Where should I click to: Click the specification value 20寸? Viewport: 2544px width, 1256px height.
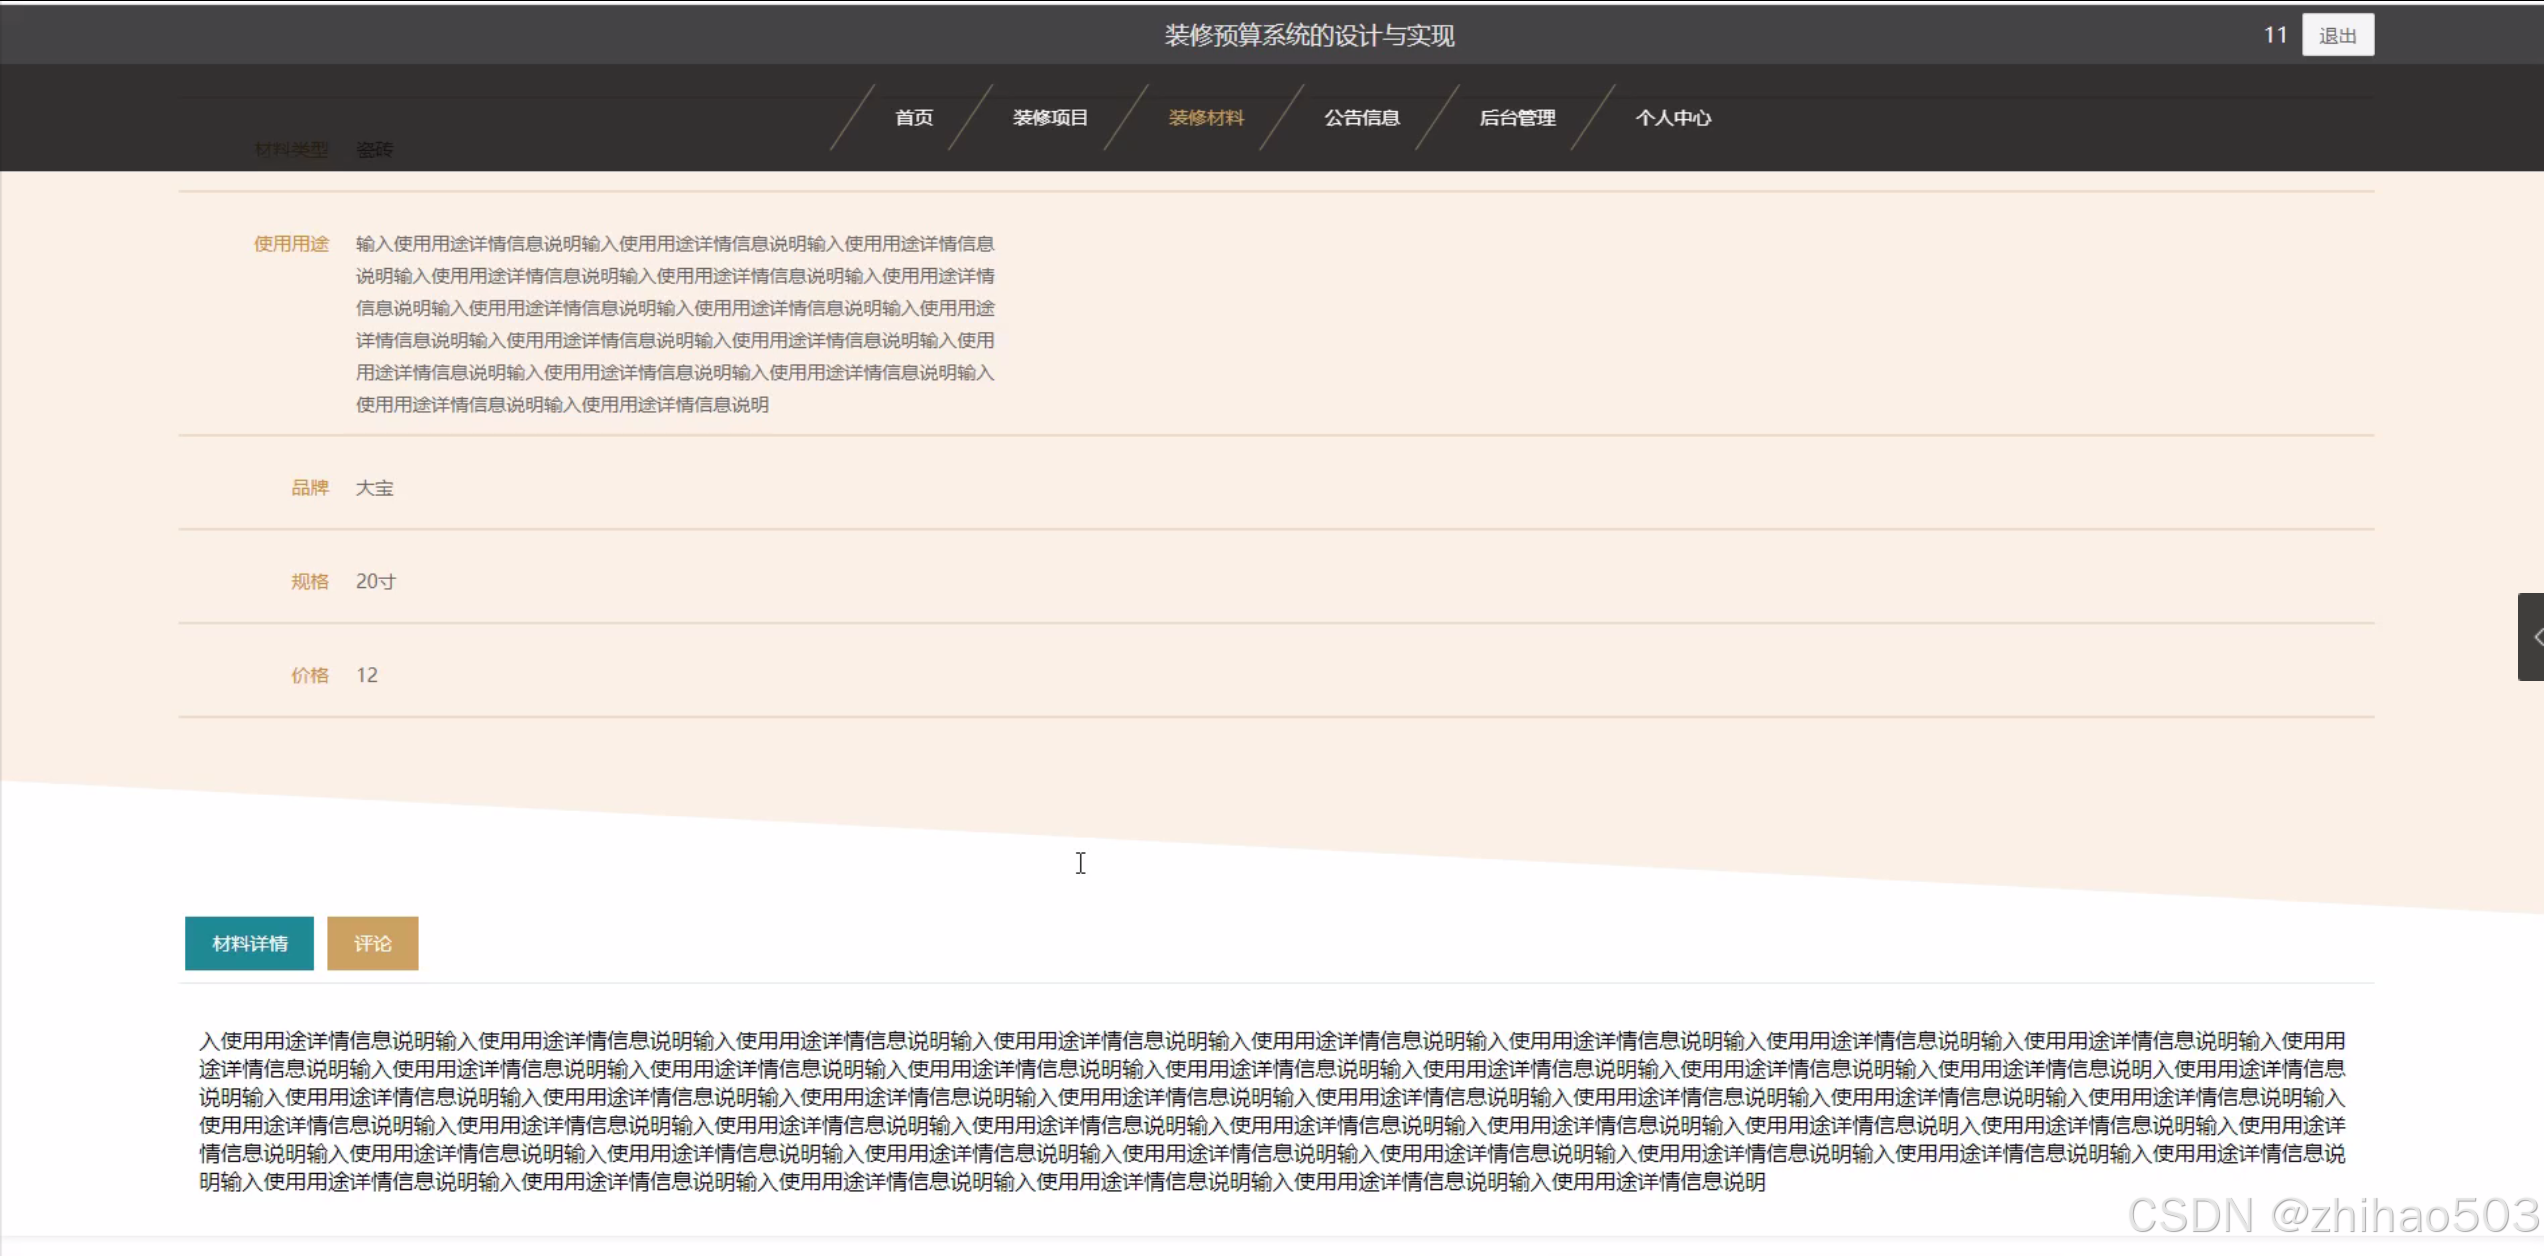(x=376, y=582)
